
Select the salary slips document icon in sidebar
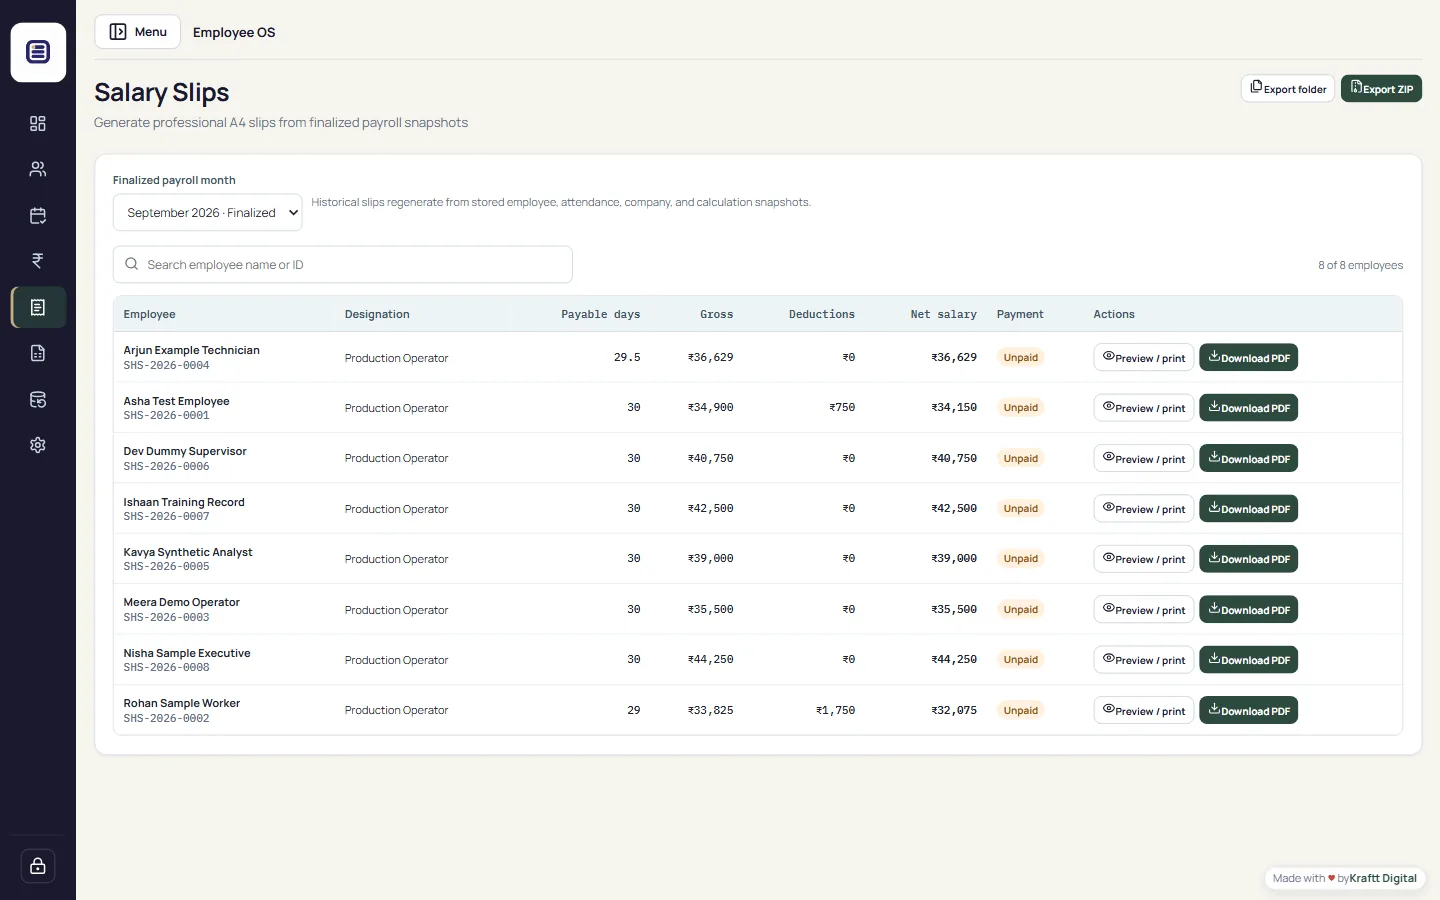[38, 307]
